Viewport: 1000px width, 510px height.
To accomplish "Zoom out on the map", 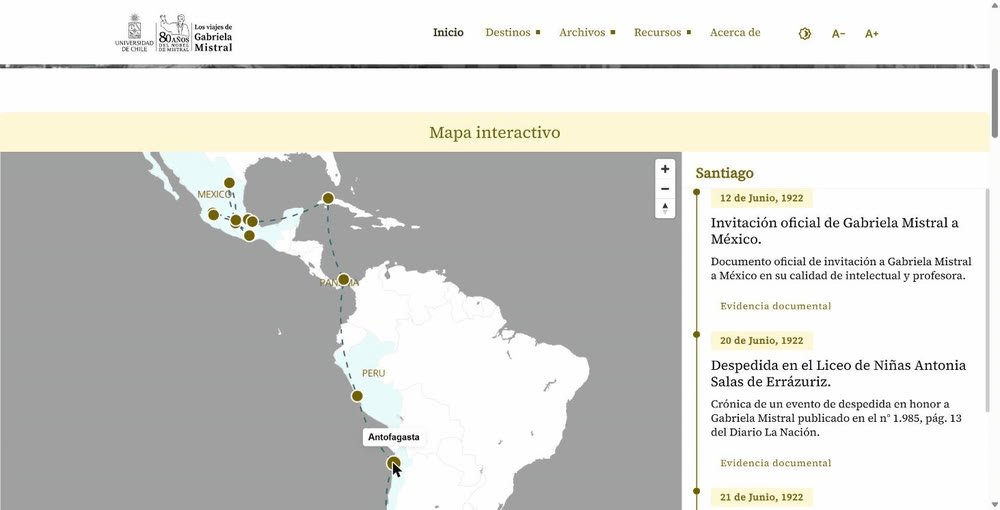I will [665, 189].
